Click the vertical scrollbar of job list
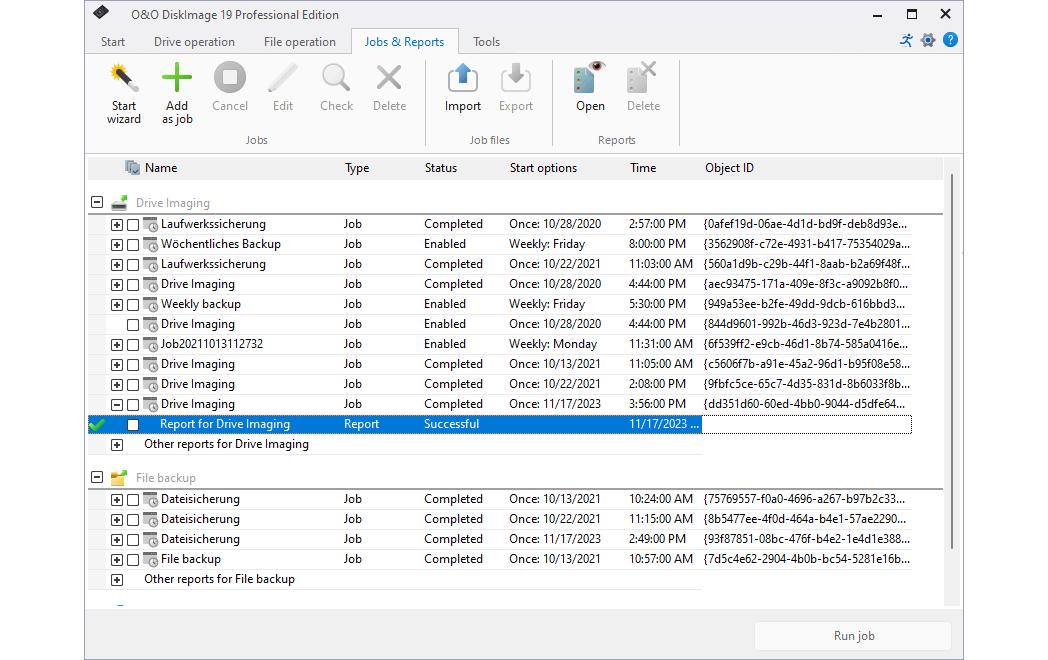1048x660 pixels. pyautogui.click(x=952, y=361)
